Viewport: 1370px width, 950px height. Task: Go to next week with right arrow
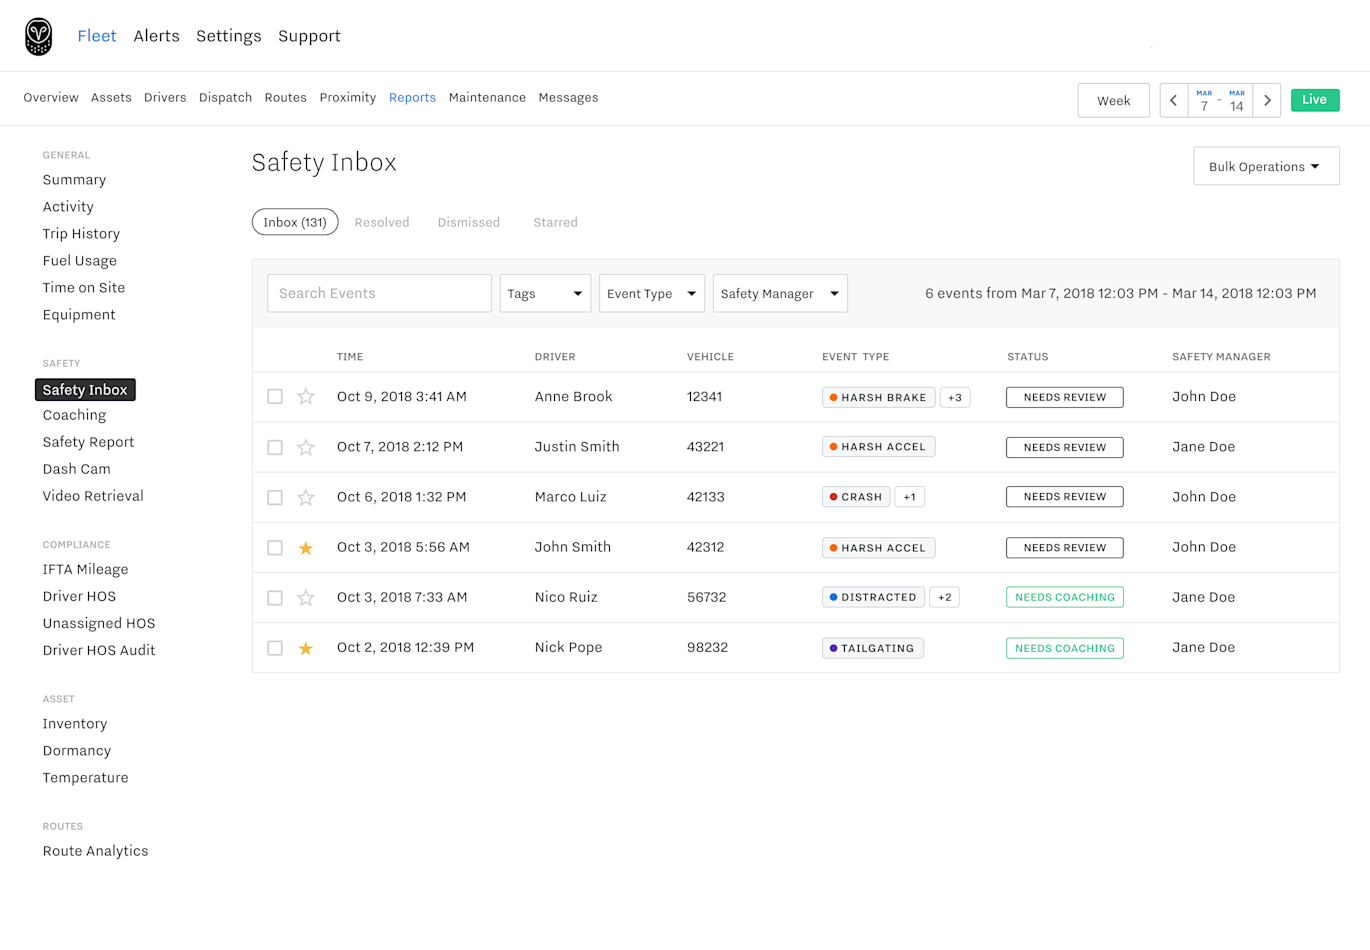point(1267,100)
